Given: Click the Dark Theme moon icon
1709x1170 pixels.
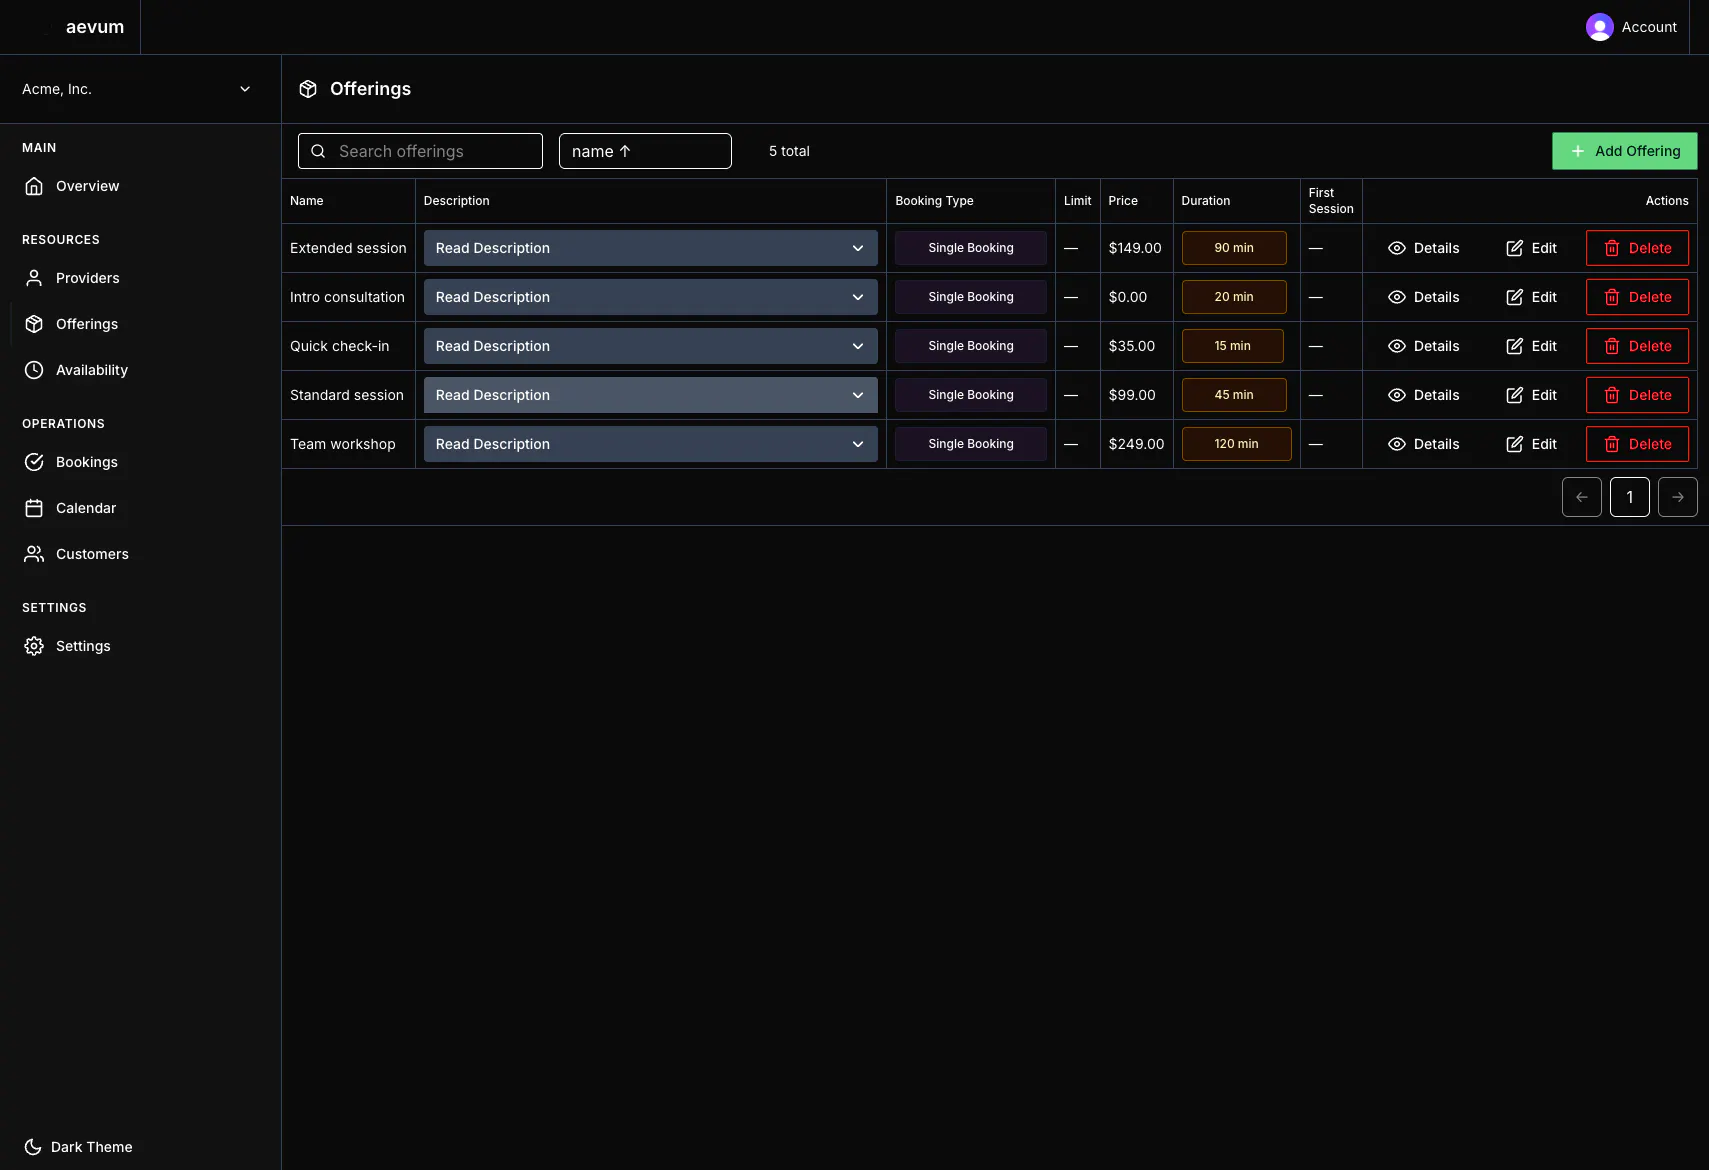Looking at the screenshot, I should click(33, 1147).
